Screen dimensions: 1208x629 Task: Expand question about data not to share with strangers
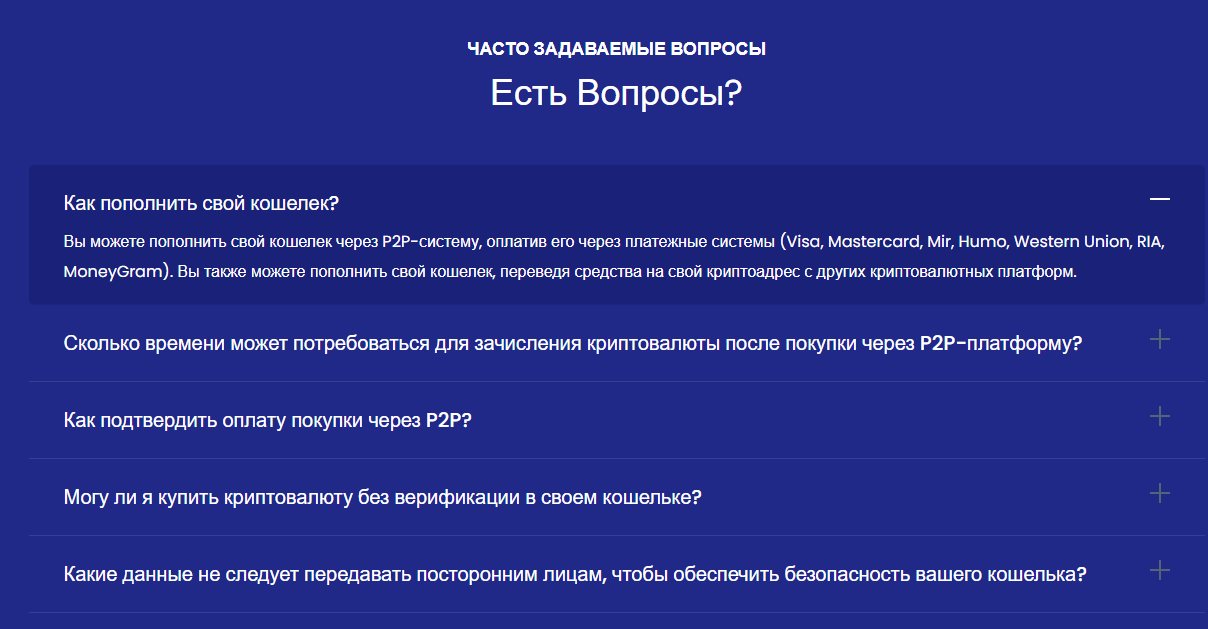(x=574, y=575)
